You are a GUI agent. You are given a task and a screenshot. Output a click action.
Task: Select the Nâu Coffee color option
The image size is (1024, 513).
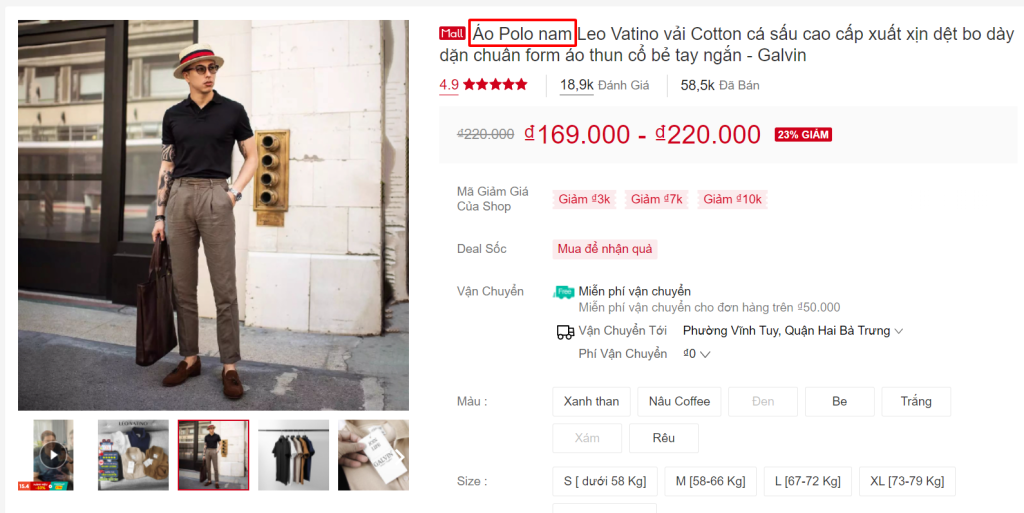[679, 402]
